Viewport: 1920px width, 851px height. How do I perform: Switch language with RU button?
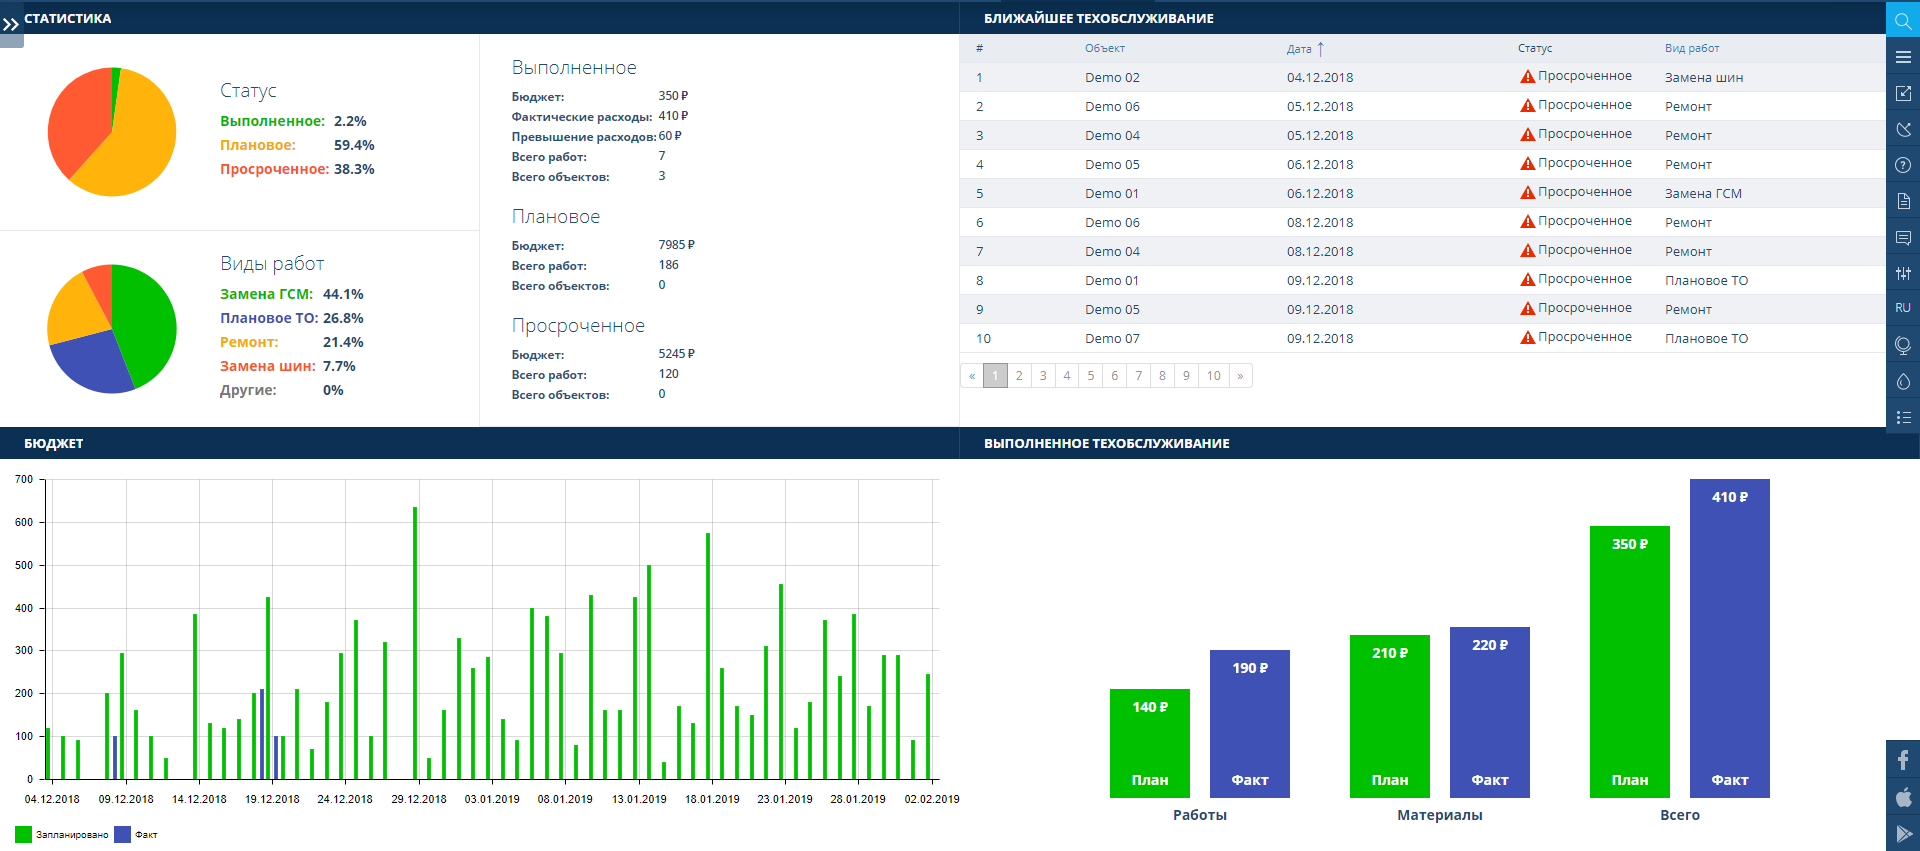click(x=1903, y=308)
